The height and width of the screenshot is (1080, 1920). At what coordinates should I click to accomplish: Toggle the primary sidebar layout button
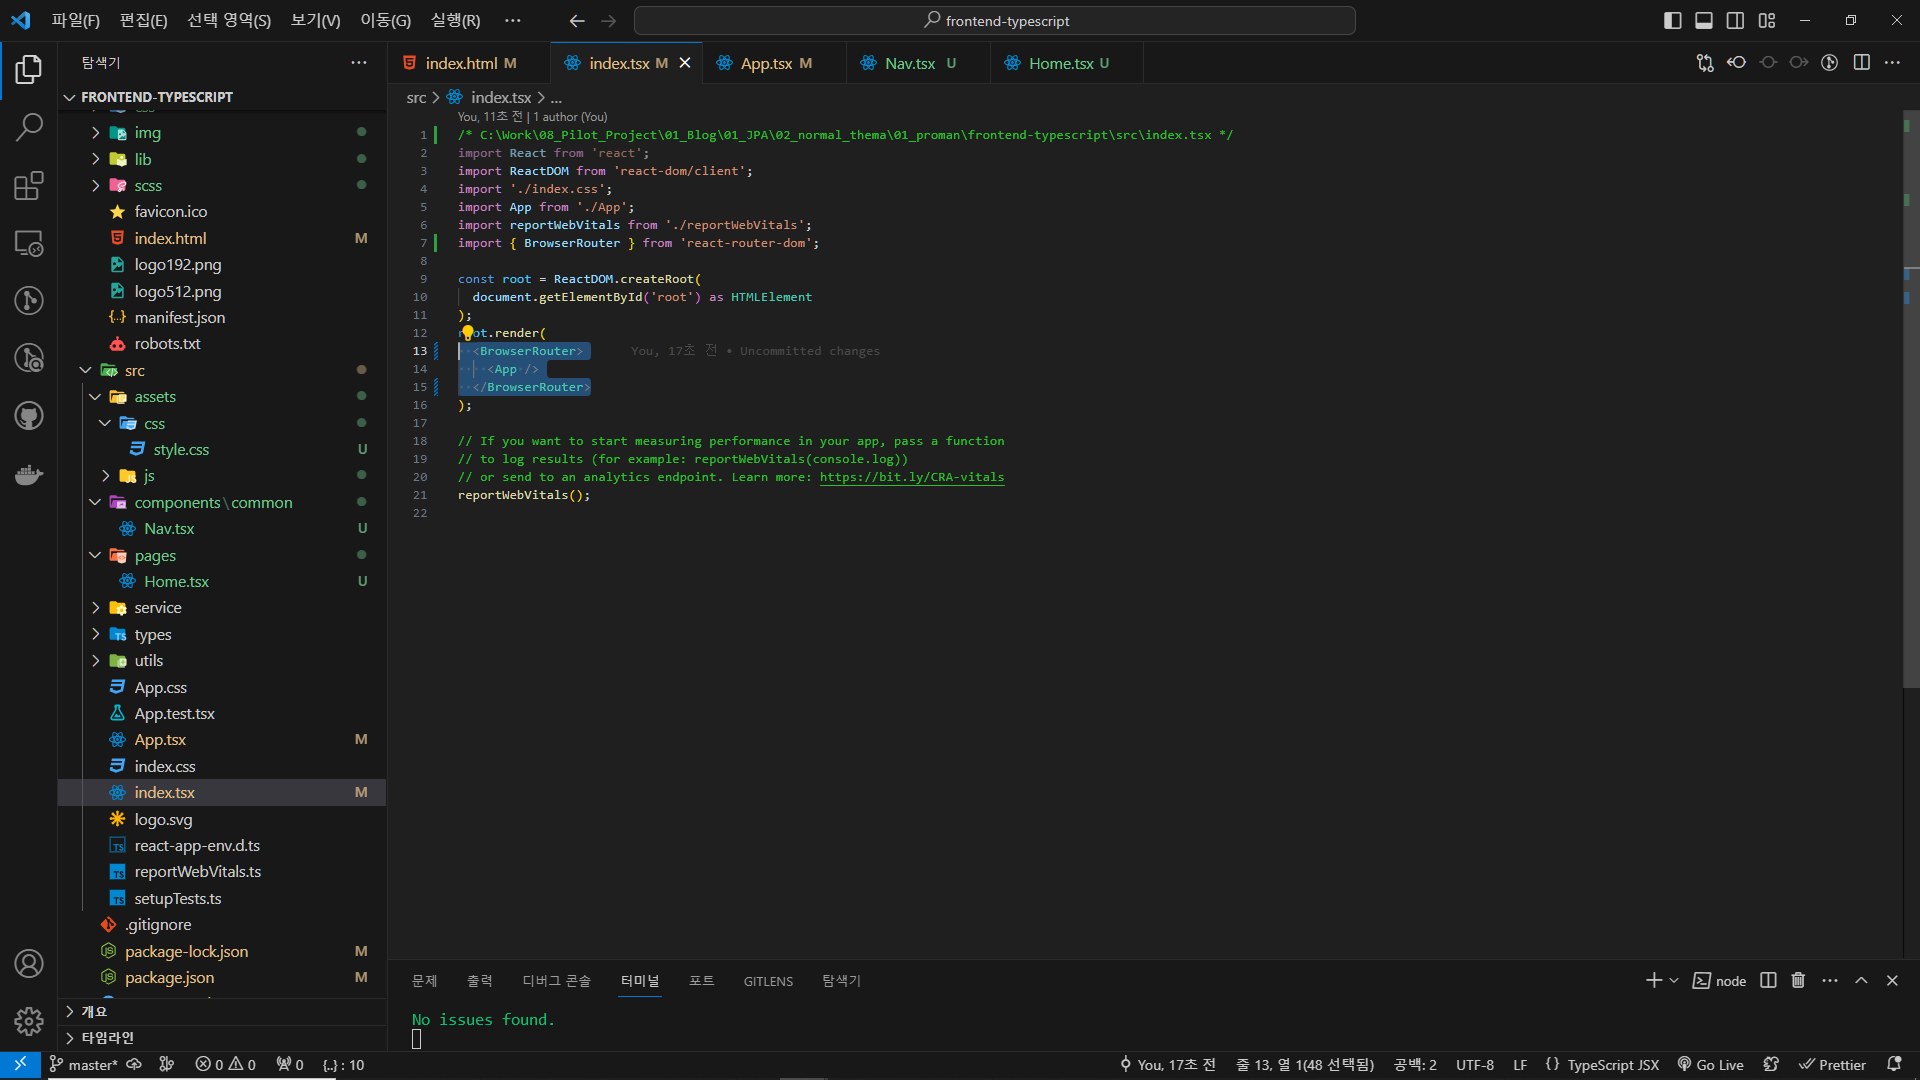(1672, 20)
